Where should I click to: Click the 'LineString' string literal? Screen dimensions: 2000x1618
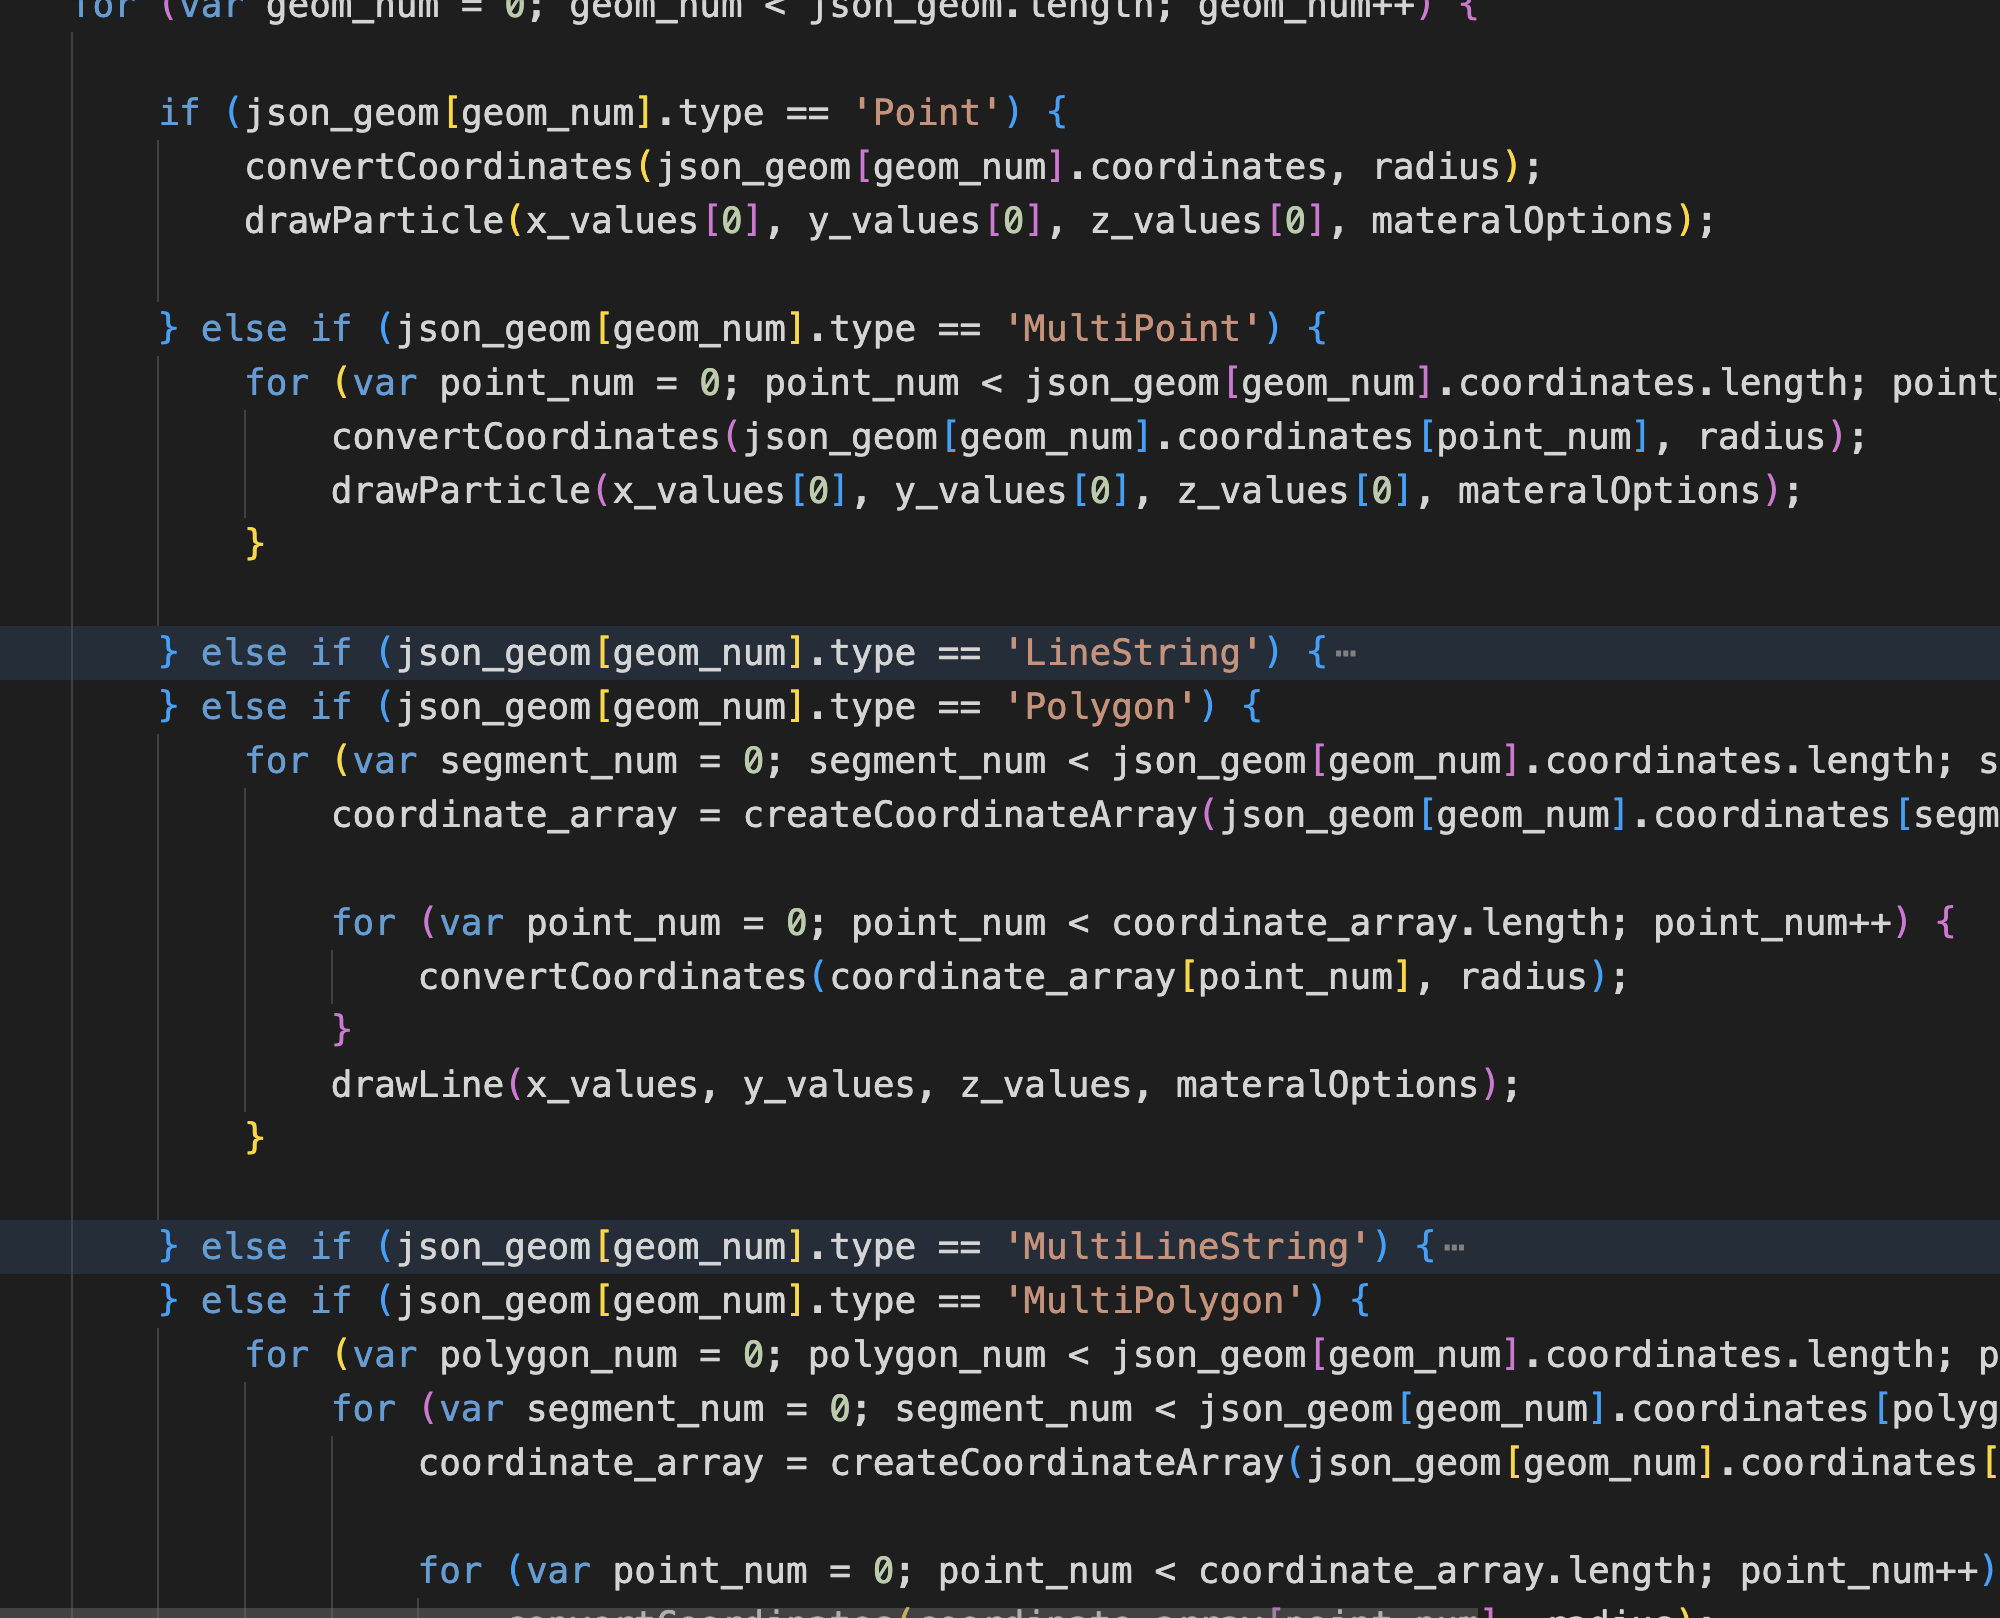[x=1132, y=653]
